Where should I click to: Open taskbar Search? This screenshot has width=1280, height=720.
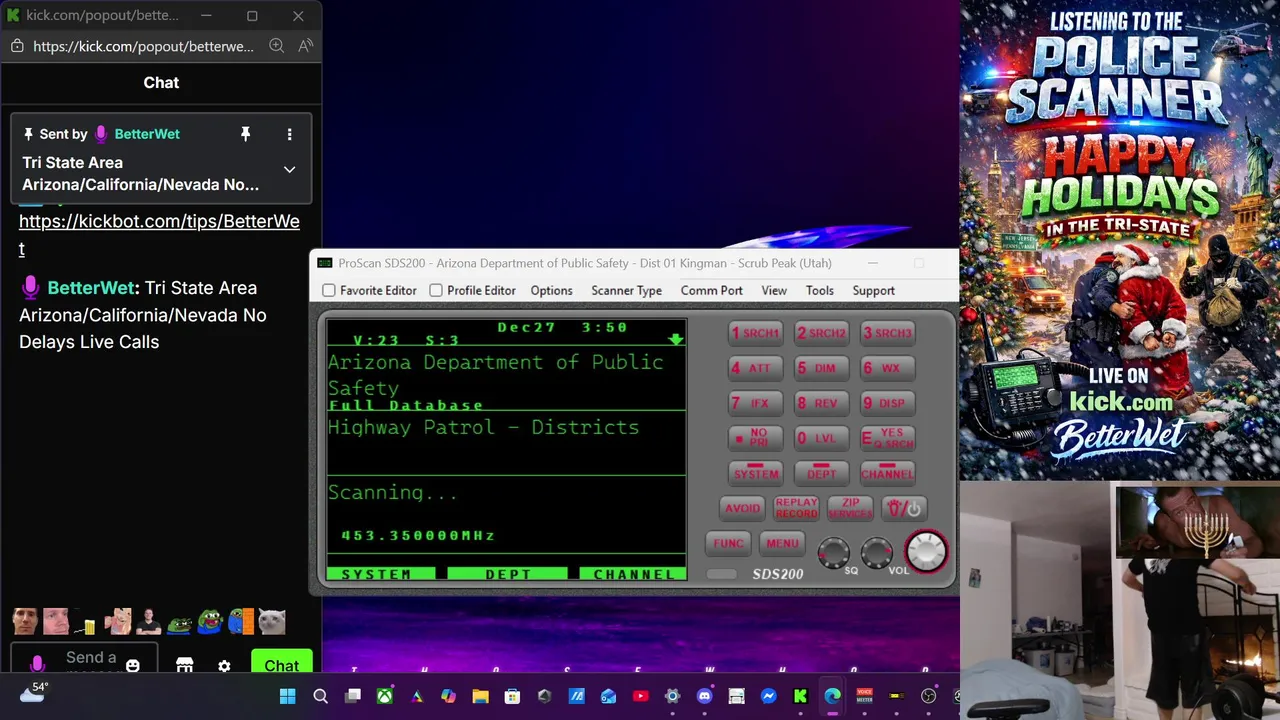pyautogui.click(x=320, y=696)
